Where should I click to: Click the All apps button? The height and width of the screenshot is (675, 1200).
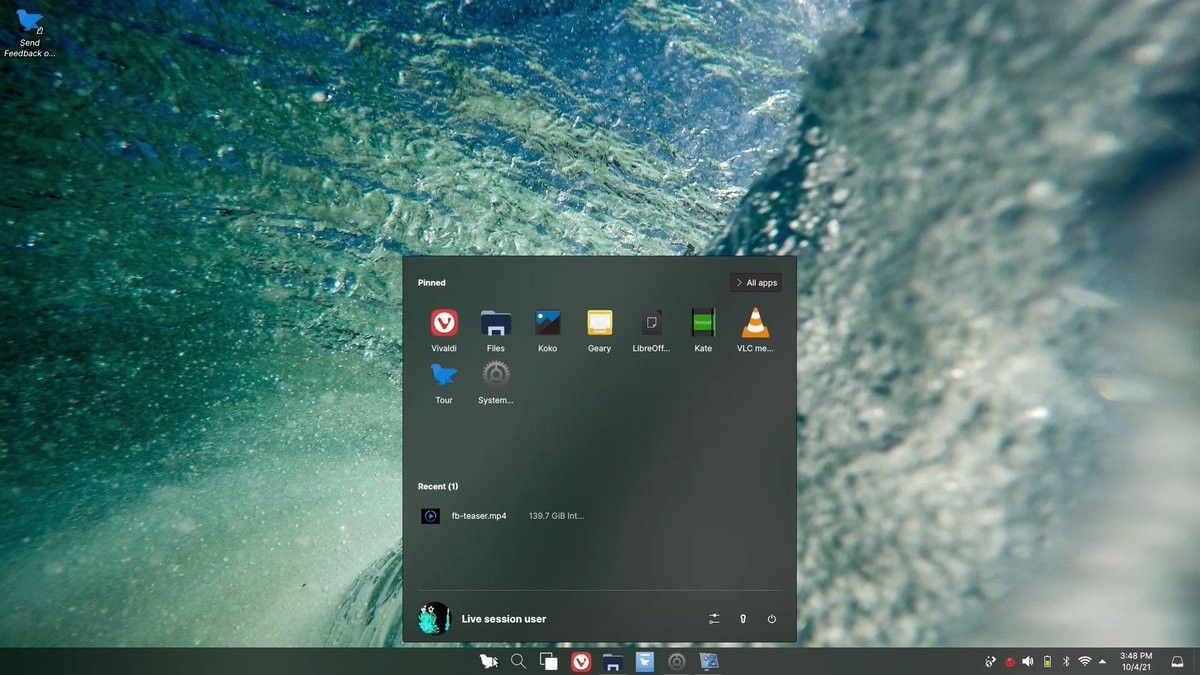[755, 282]
